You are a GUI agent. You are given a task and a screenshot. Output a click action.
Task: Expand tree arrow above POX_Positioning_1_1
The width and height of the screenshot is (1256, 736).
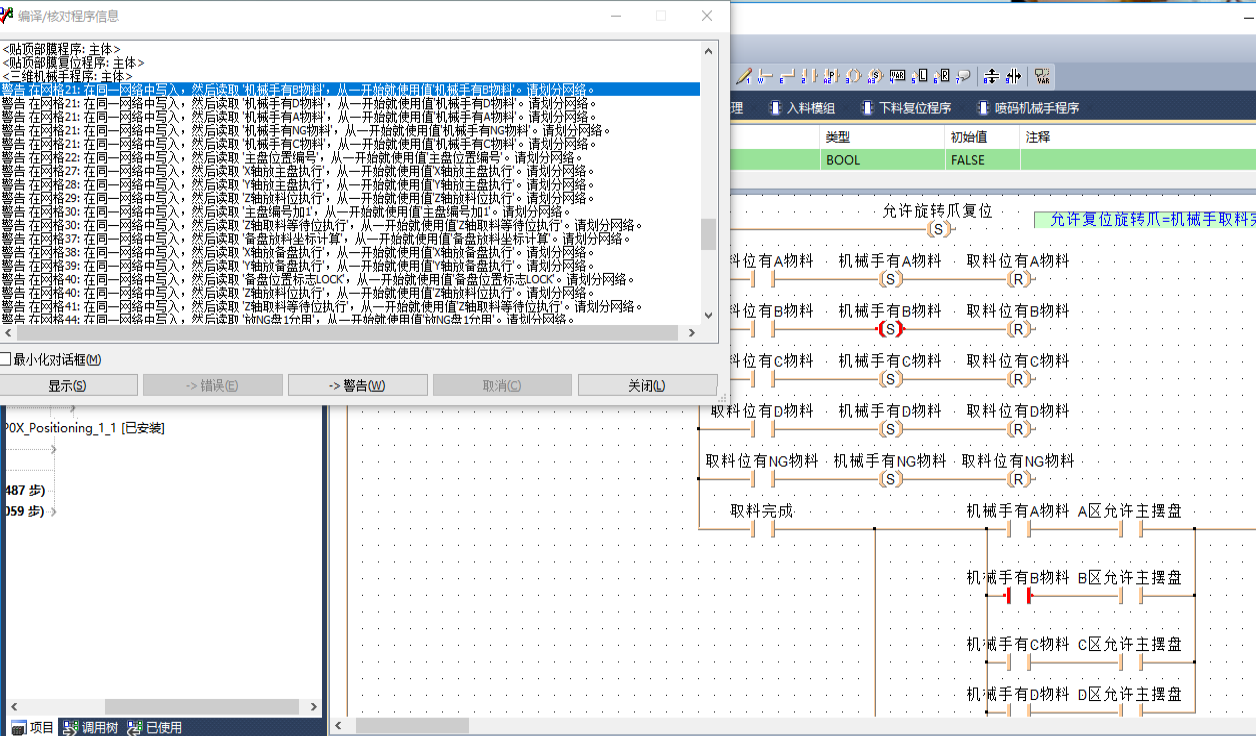point(72,409)
